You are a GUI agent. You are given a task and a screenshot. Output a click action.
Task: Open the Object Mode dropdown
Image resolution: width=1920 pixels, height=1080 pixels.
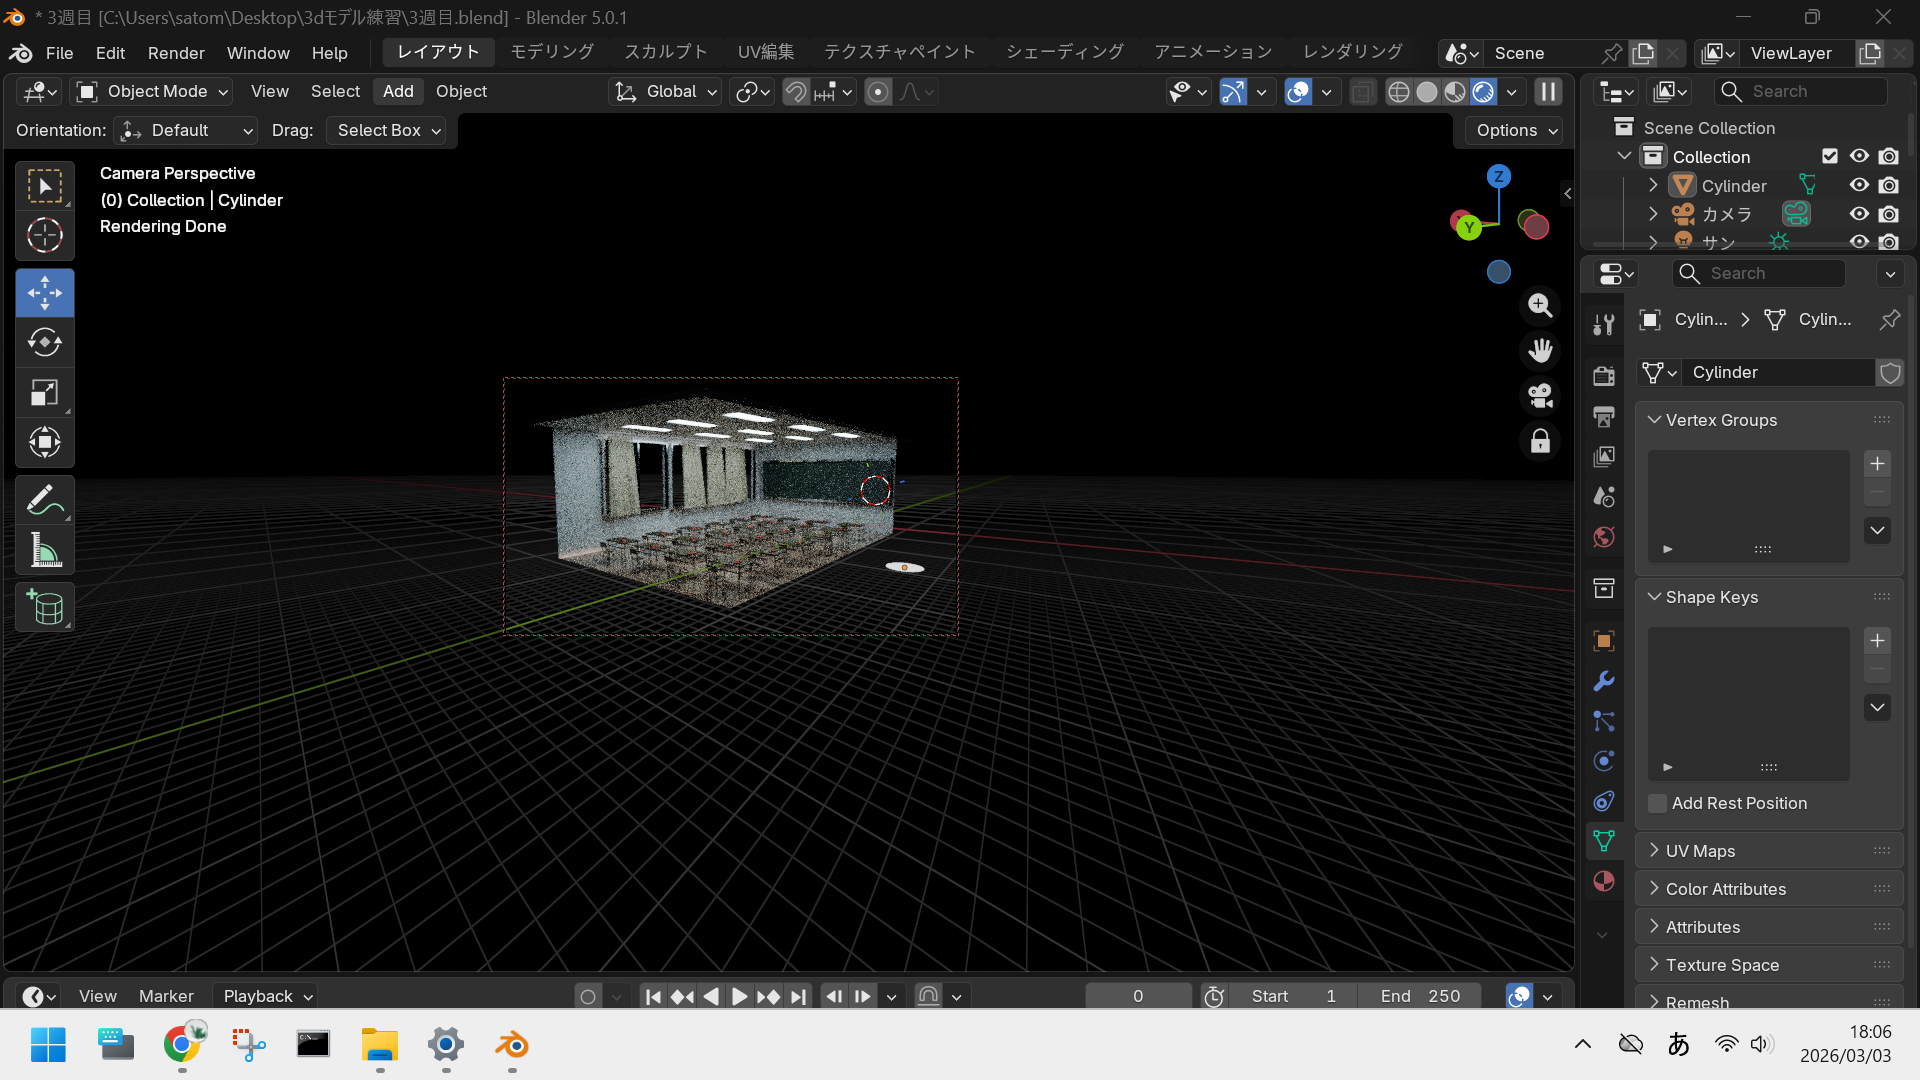[152, 91]
